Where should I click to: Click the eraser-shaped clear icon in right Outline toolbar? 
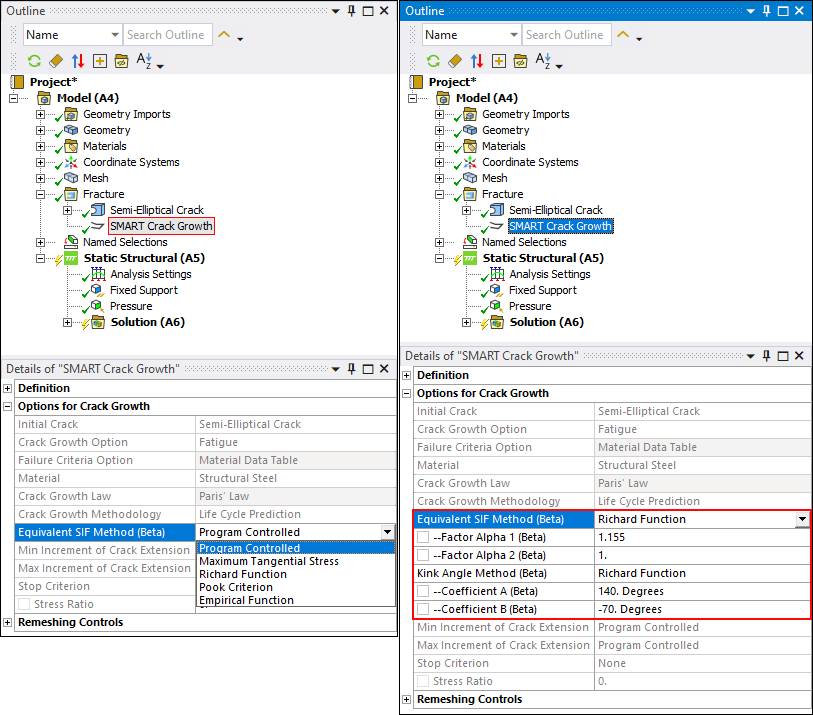click(455, 61)
